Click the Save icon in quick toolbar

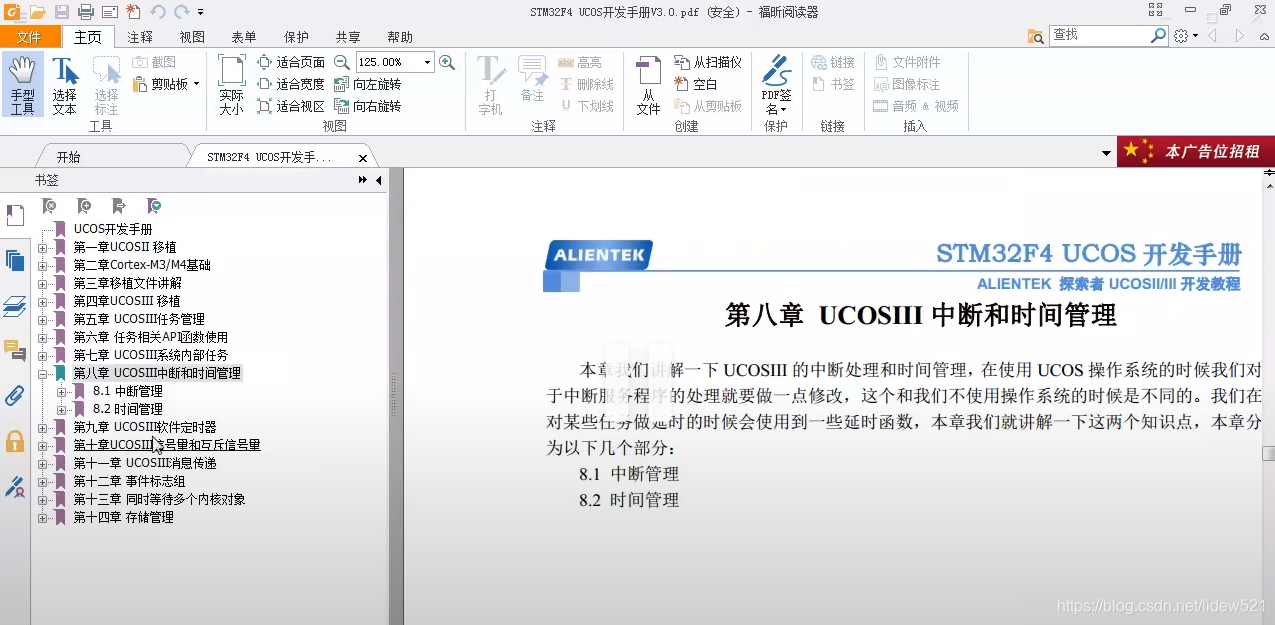(62, 12)
